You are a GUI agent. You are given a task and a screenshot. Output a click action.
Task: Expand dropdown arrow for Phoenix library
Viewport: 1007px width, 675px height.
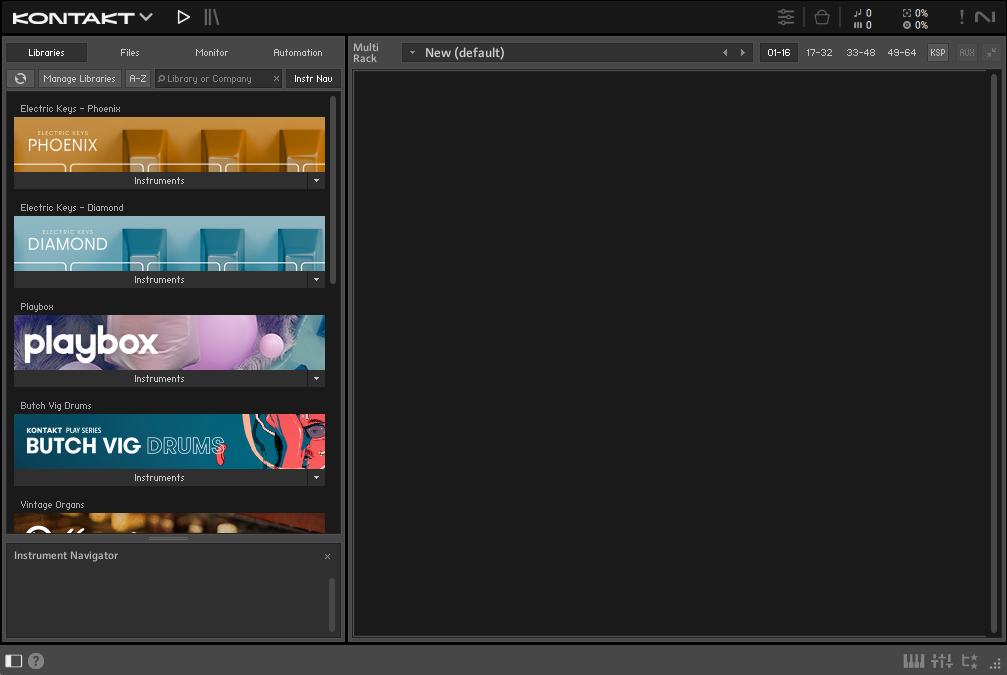point(317,180)
